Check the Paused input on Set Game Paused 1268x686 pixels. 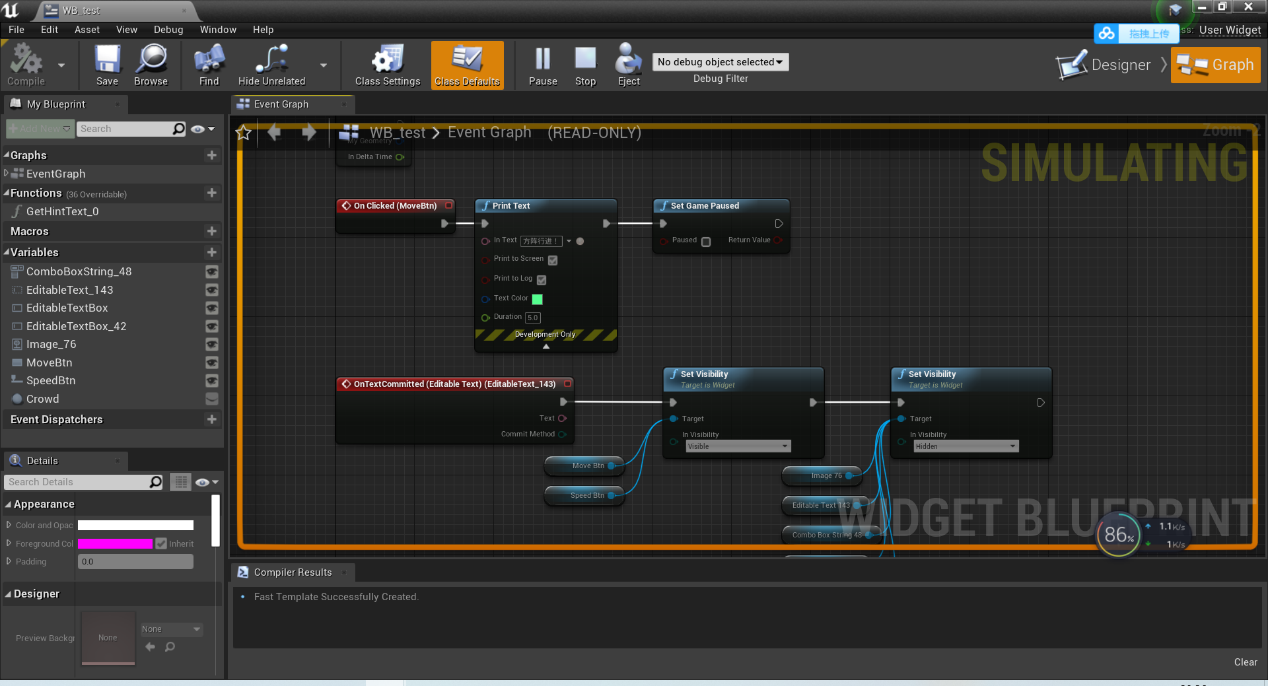click(706, 240)
